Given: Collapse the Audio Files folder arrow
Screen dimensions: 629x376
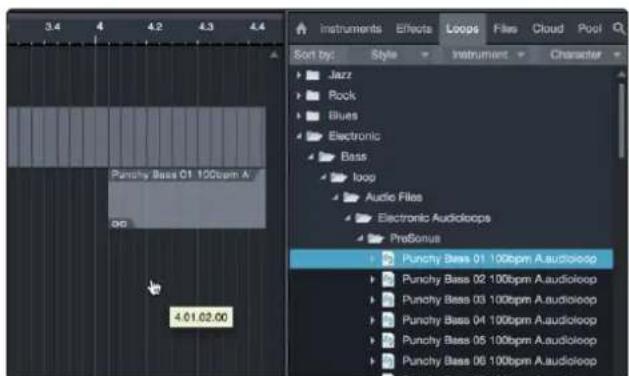Looking at the screenshot, I should [x=336, y=197].
